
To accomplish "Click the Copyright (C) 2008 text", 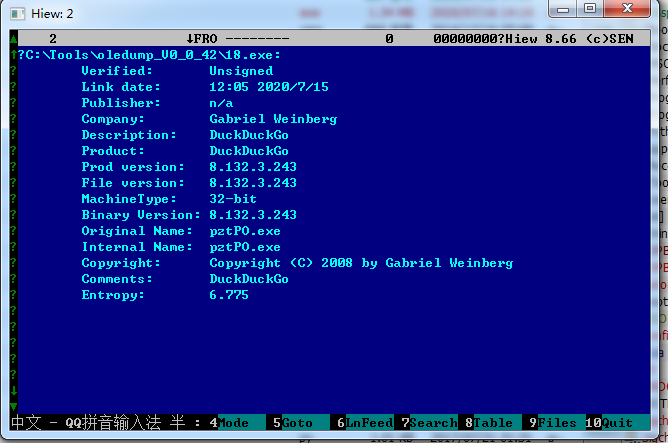I will [x=281, y=263].
